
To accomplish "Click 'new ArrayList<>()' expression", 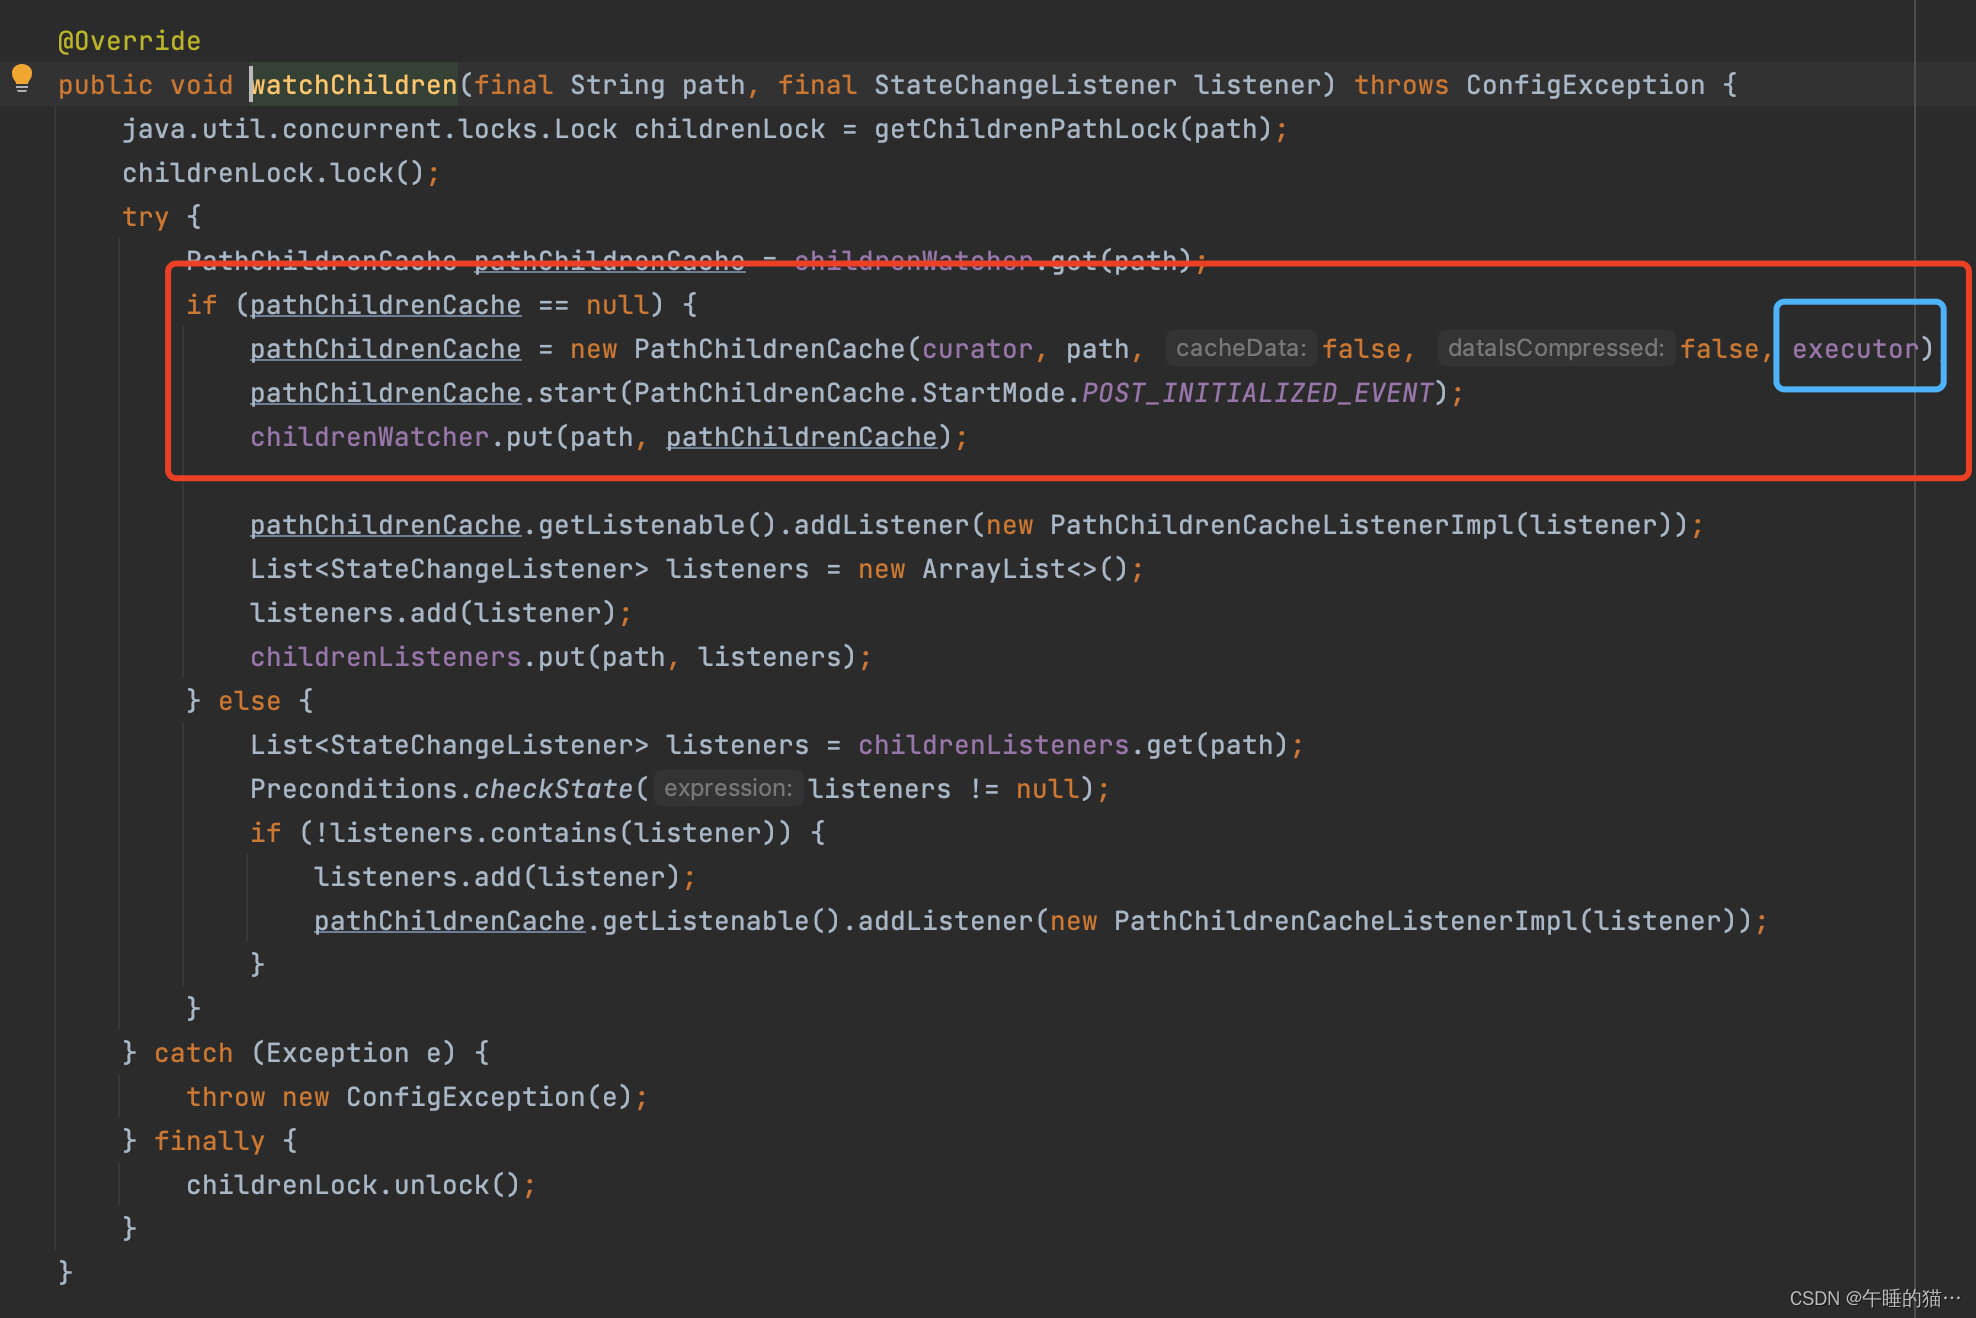I will pos(993,569).
